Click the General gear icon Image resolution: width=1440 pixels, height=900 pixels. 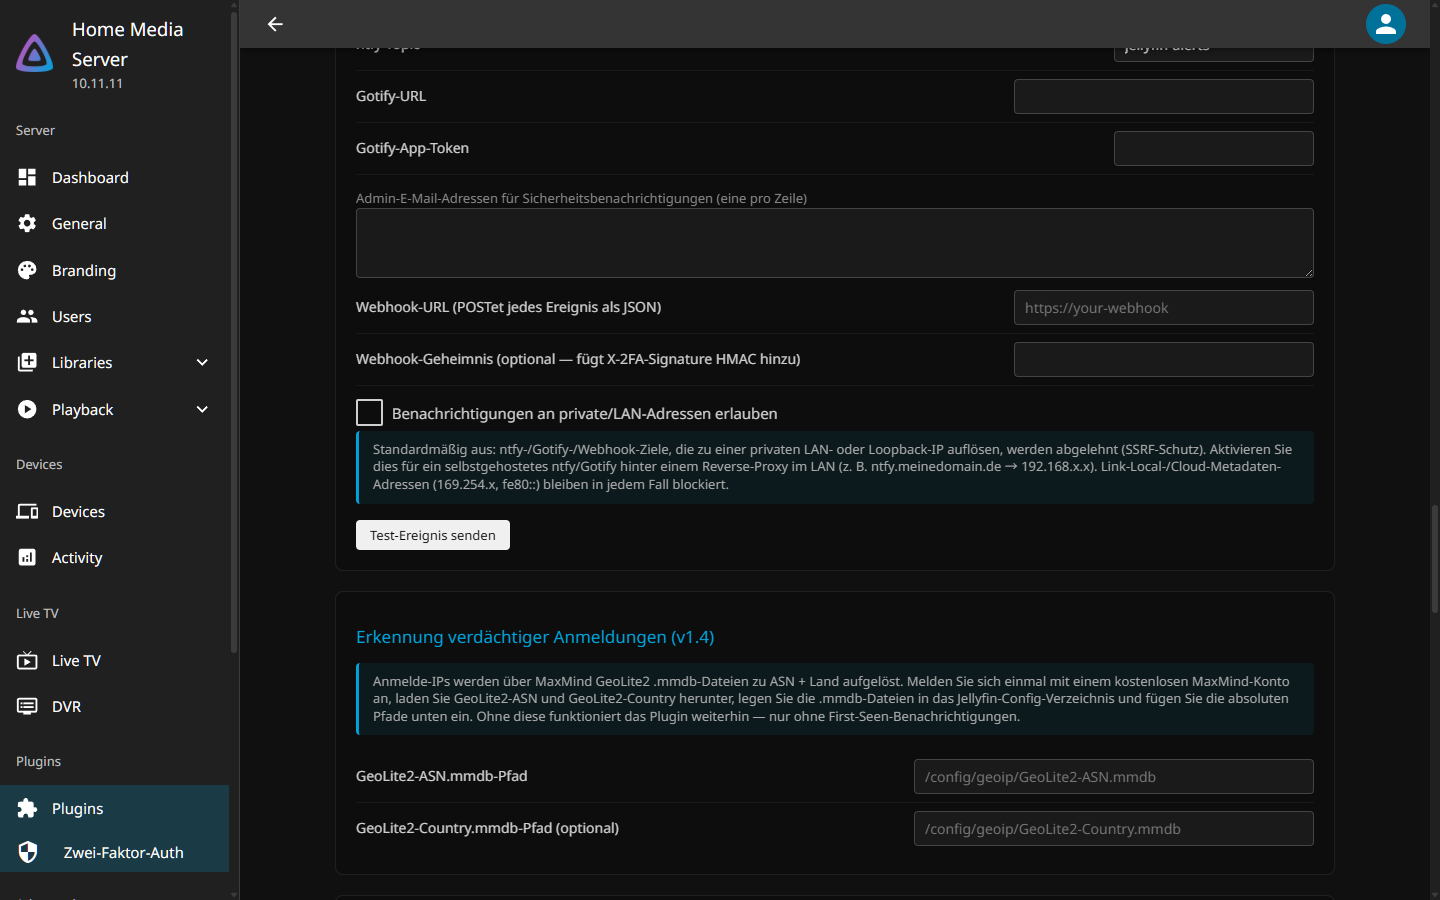pos(27,223)
